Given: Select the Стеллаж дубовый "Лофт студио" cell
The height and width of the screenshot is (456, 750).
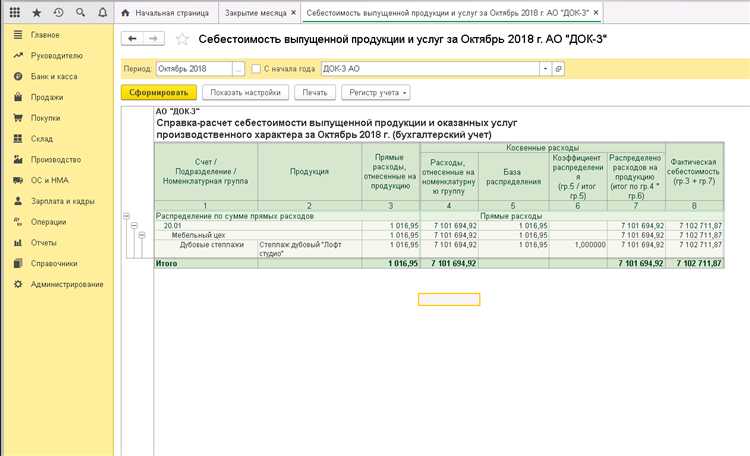Looking at the screenshot, I should (x=310, y=249).
